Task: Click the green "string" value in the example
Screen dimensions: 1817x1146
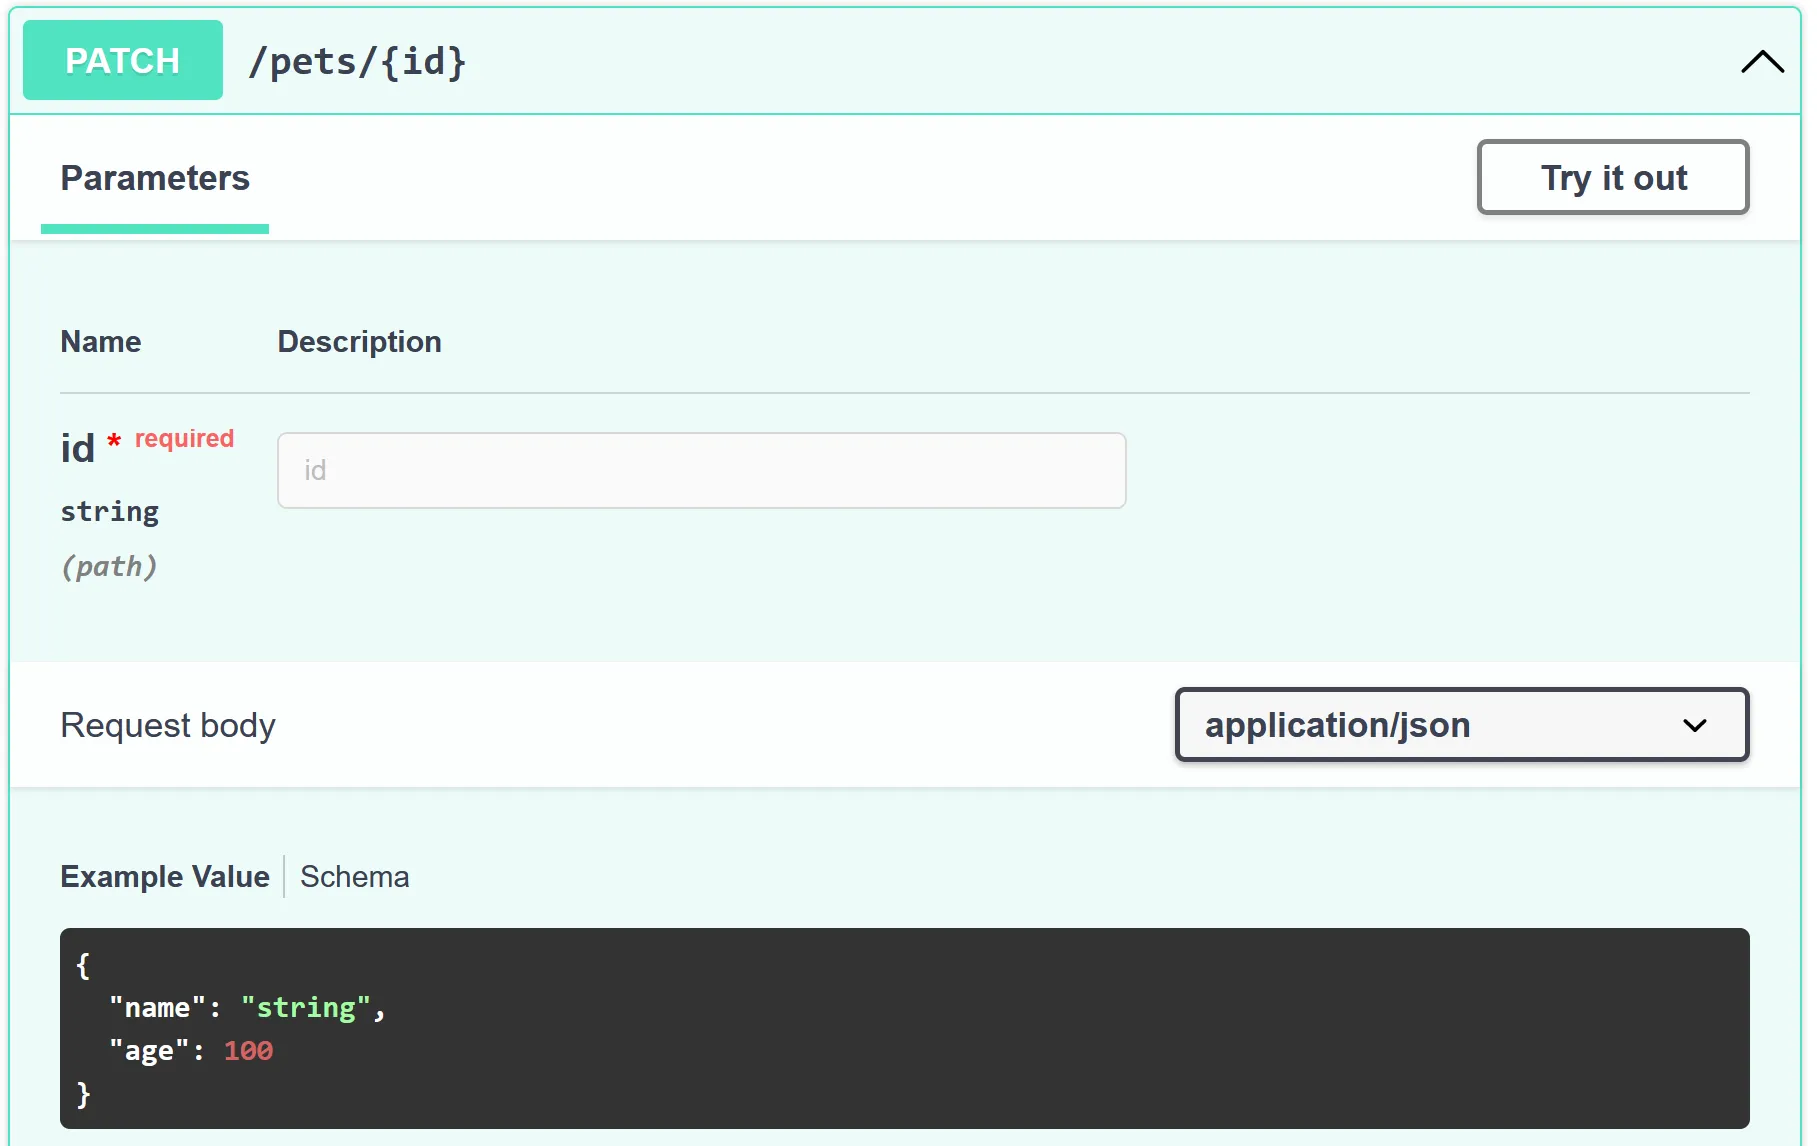Action: coord(306,1008)
